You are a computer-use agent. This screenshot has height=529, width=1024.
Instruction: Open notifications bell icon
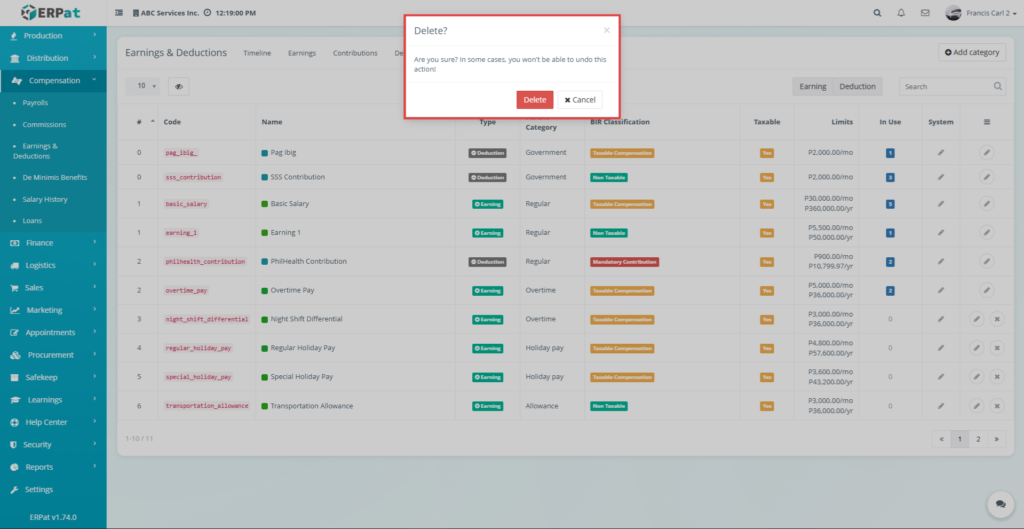point(902,13)
